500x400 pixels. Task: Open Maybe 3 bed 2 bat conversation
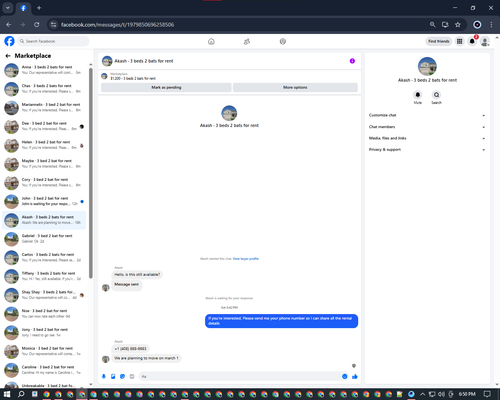click(44, 164)
